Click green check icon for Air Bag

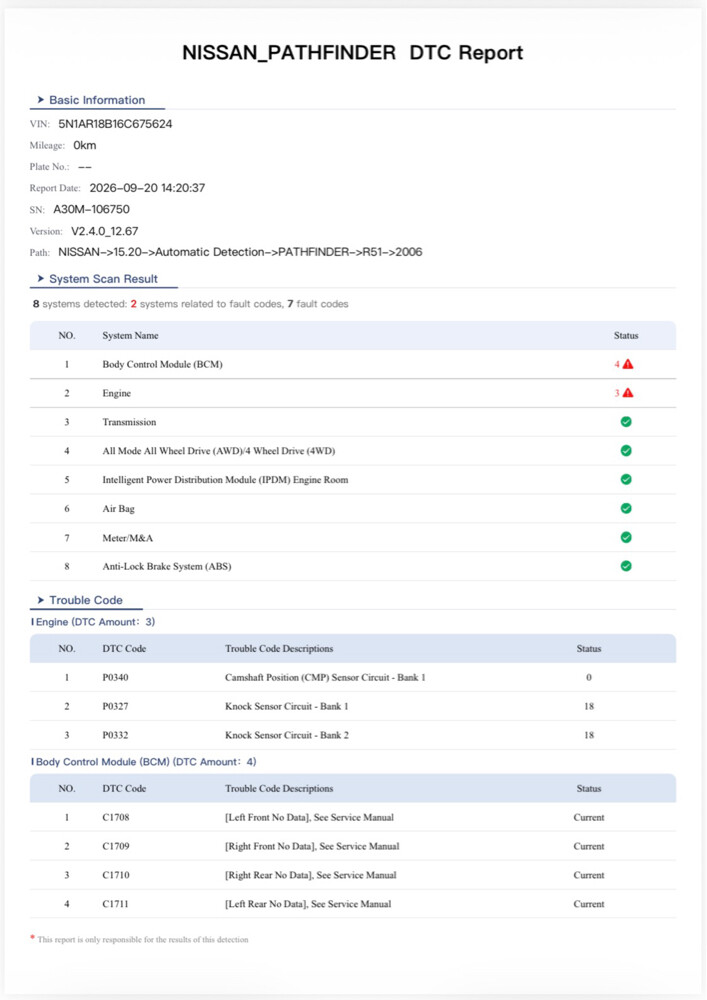tap(626, 508)
